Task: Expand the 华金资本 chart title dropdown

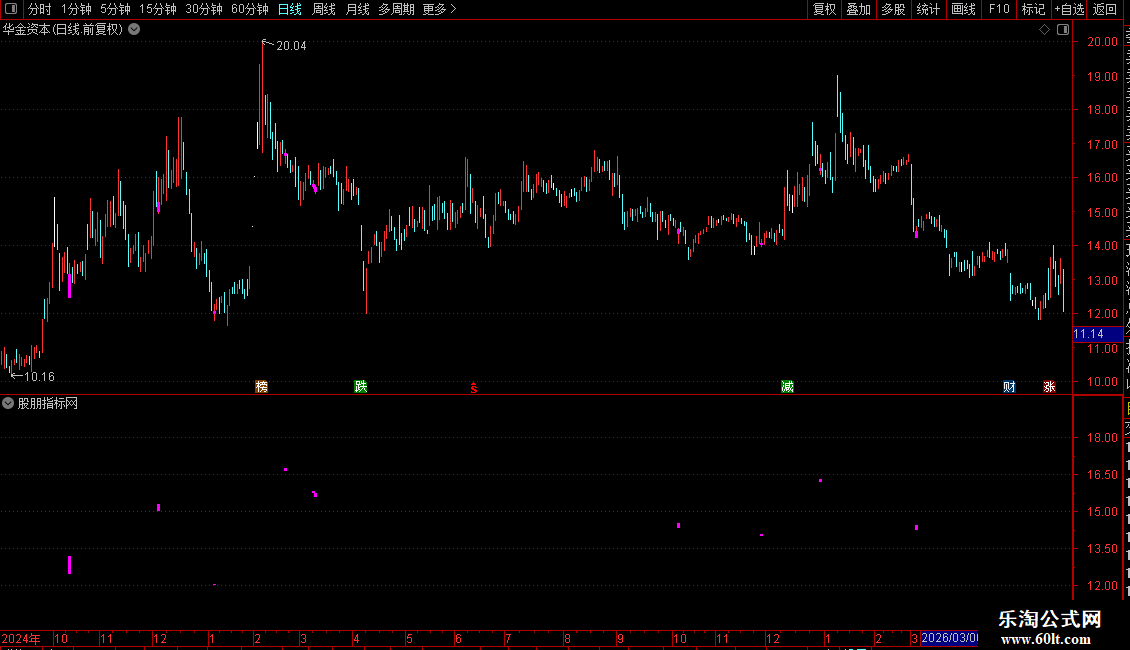Action: [134, 30]
